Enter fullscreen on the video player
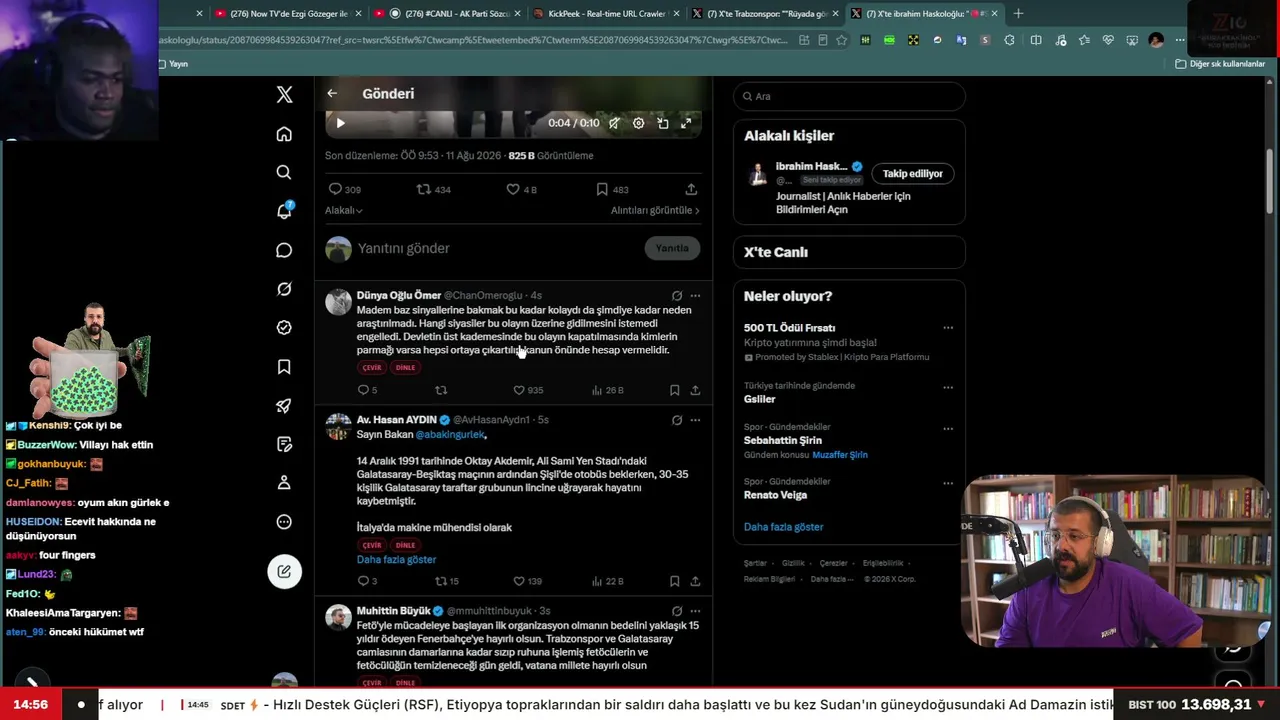Screen dimensions: 1280x720 pos(686,123)
